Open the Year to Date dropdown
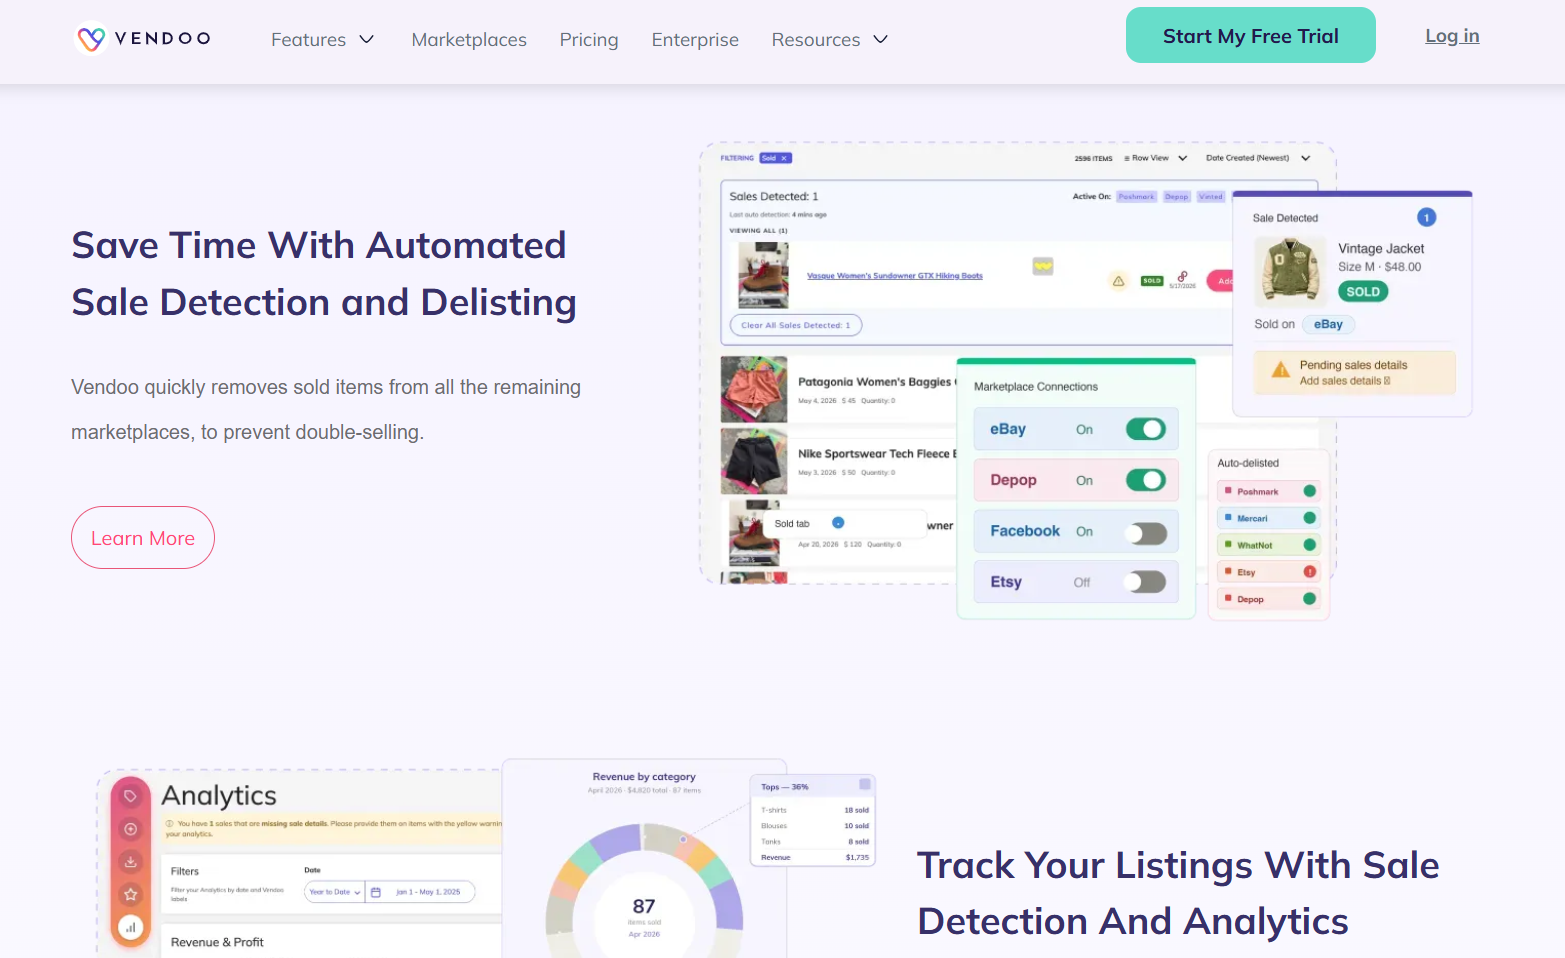1565x958 pixels. coord(334,892)
